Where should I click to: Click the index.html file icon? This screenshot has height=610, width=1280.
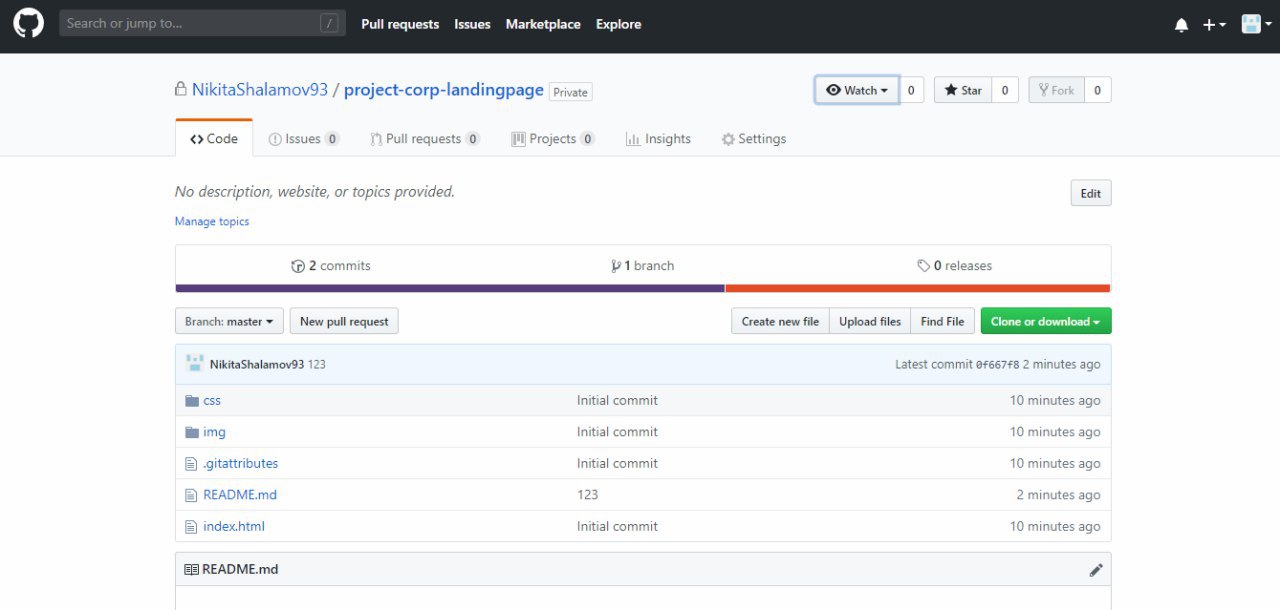[192, 527]
